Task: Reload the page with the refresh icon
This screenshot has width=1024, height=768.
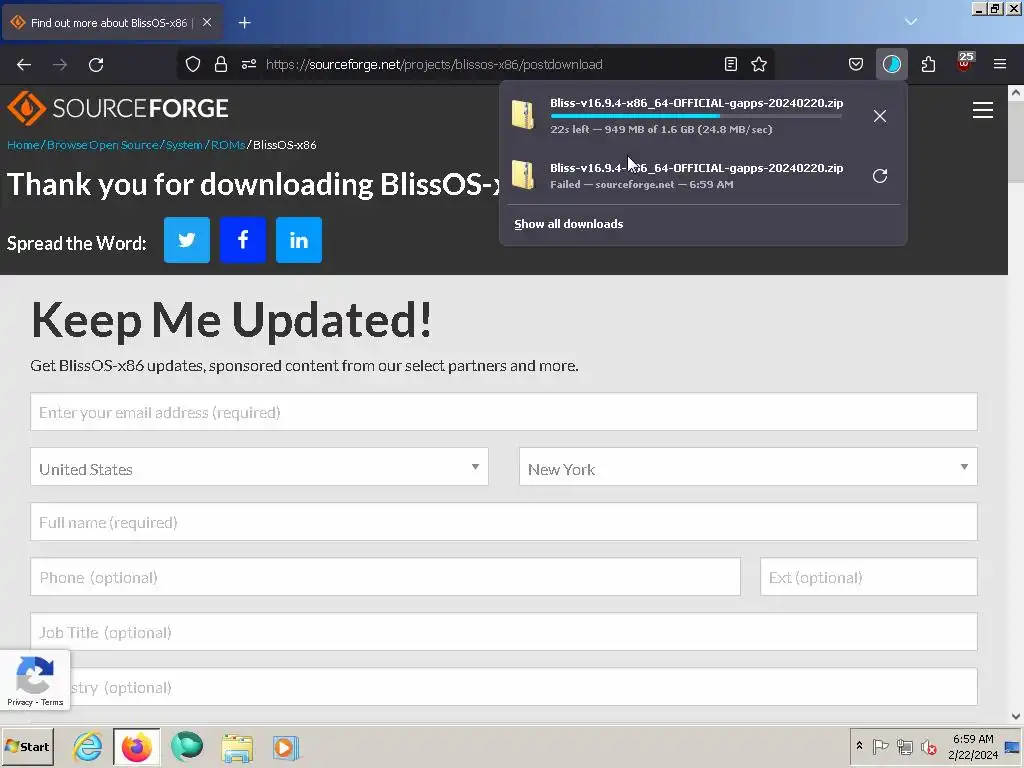Action: tap(96, 65)
